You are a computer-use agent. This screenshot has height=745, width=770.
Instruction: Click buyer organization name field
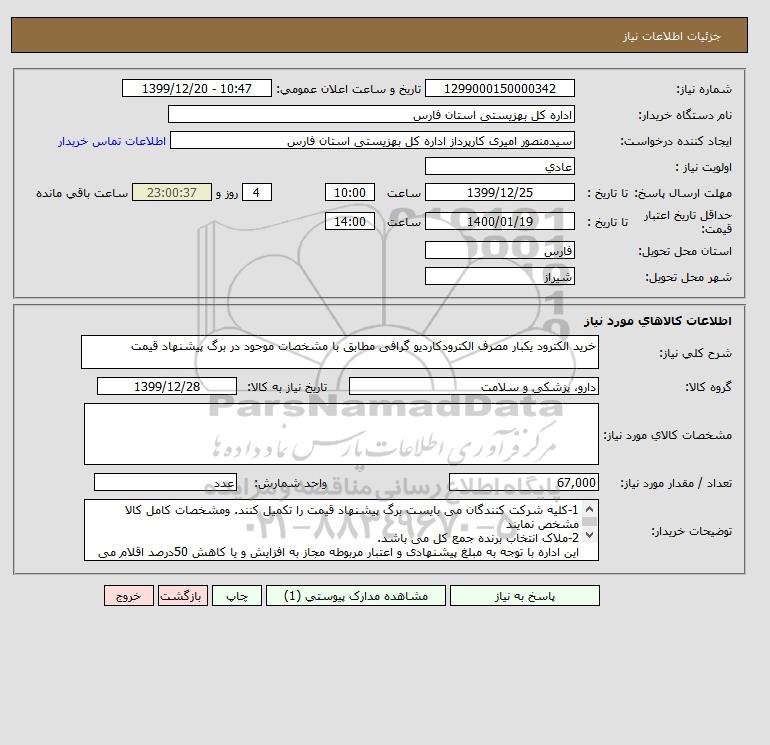[x=371, y=114]
